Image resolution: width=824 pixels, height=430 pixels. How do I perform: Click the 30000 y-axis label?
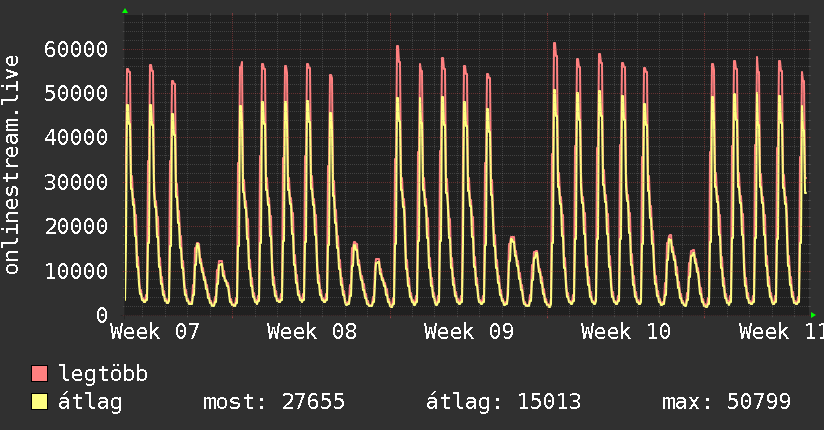point(76,182)
